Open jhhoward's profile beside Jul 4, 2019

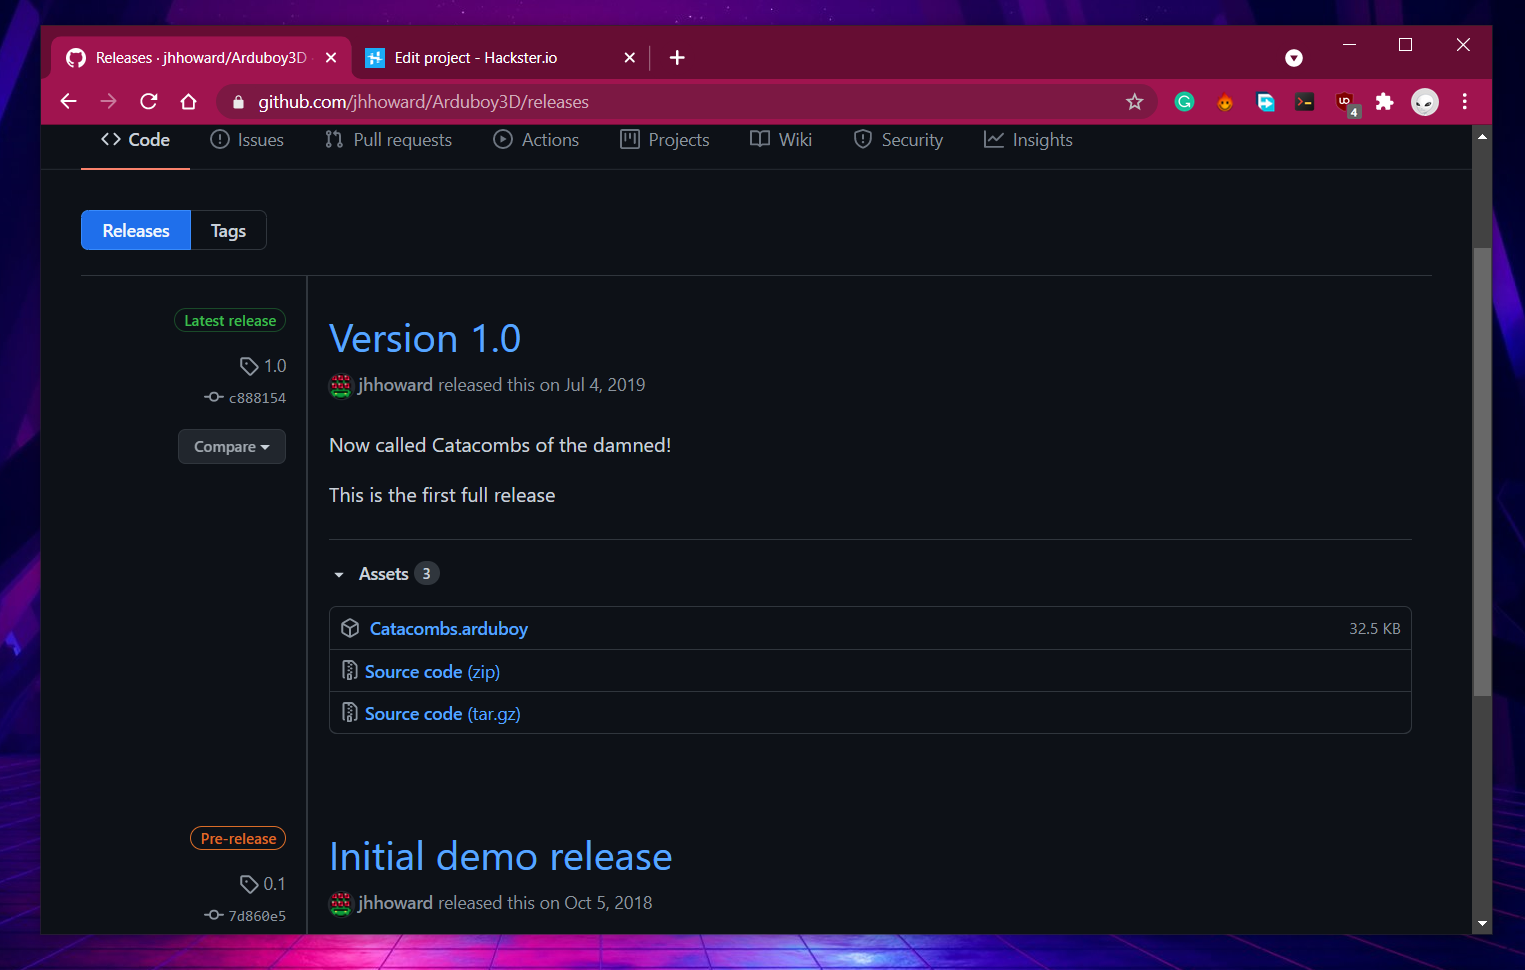pyautogui.click(x=395, y=385)
